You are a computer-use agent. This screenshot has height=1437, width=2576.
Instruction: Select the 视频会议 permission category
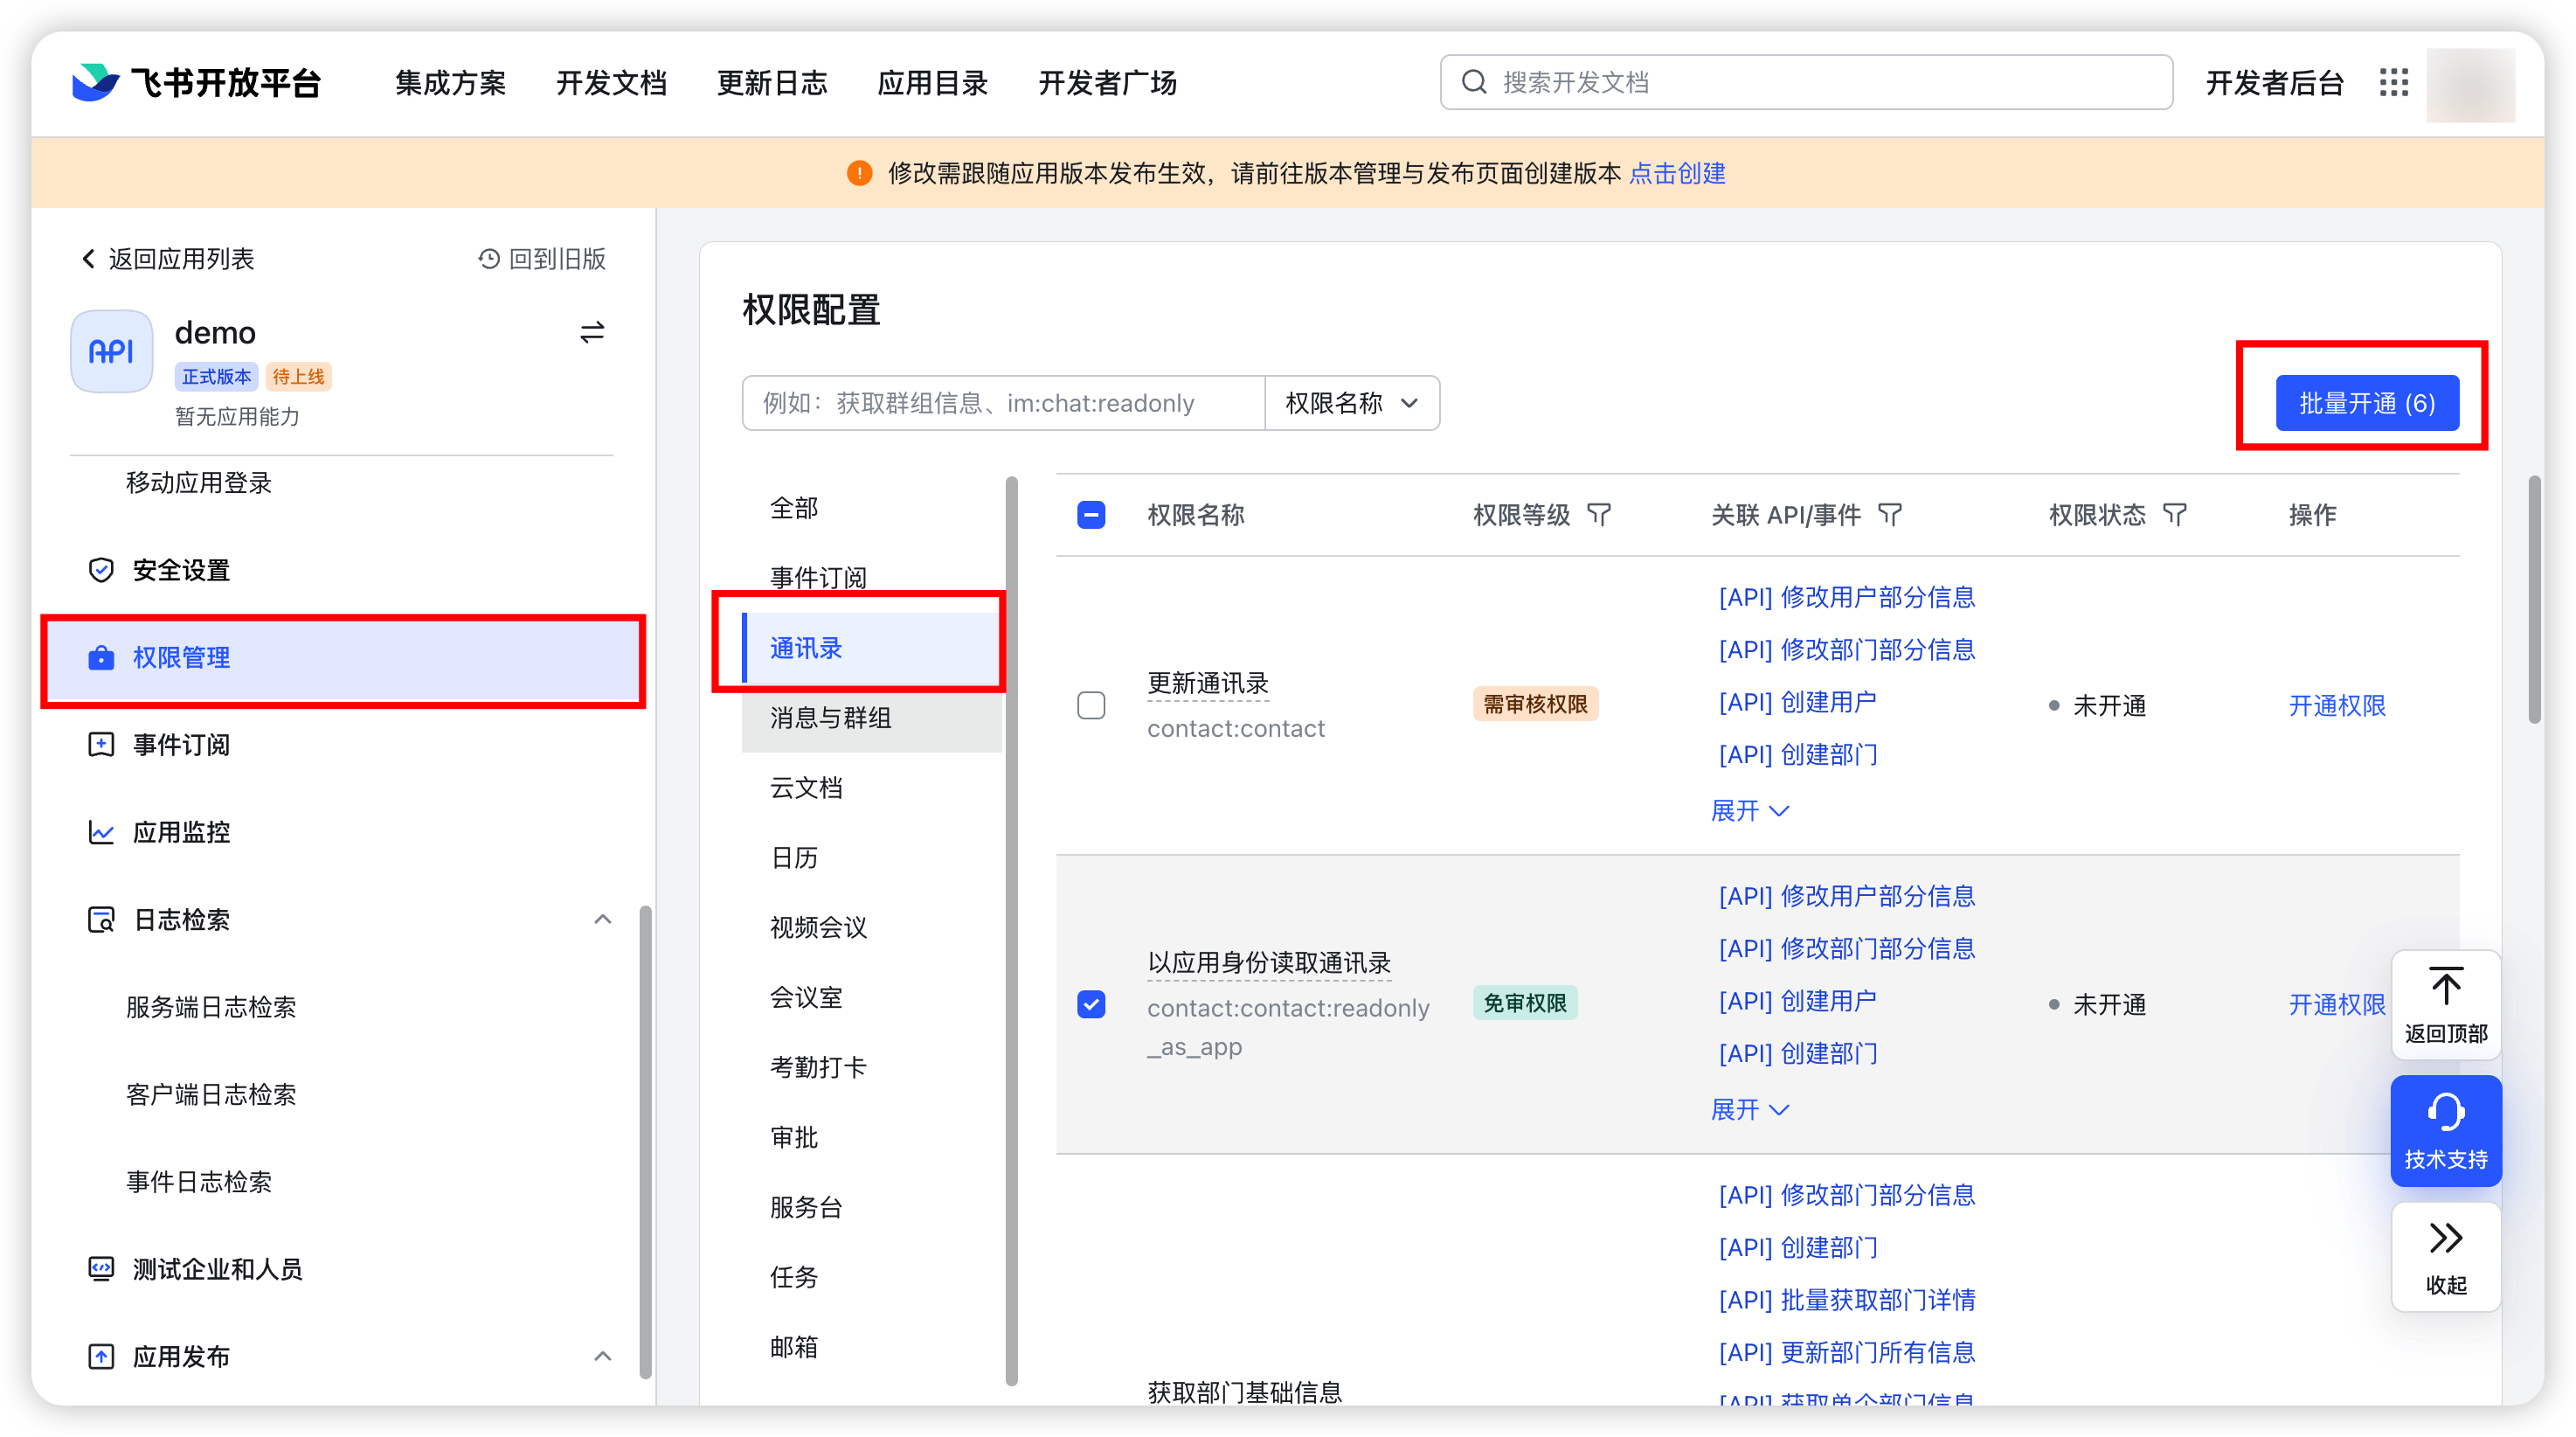coord(872,927)
